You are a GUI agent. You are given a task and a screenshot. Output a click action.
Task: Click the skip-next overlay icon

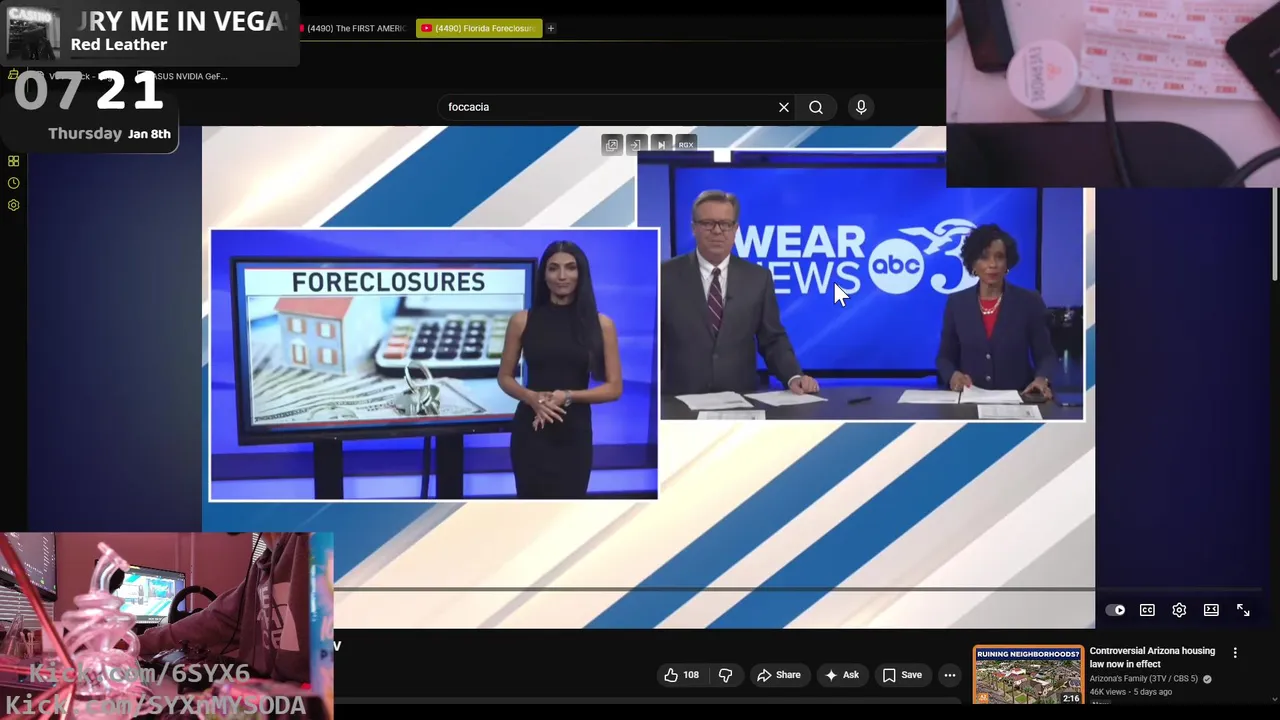click(661, 145)
